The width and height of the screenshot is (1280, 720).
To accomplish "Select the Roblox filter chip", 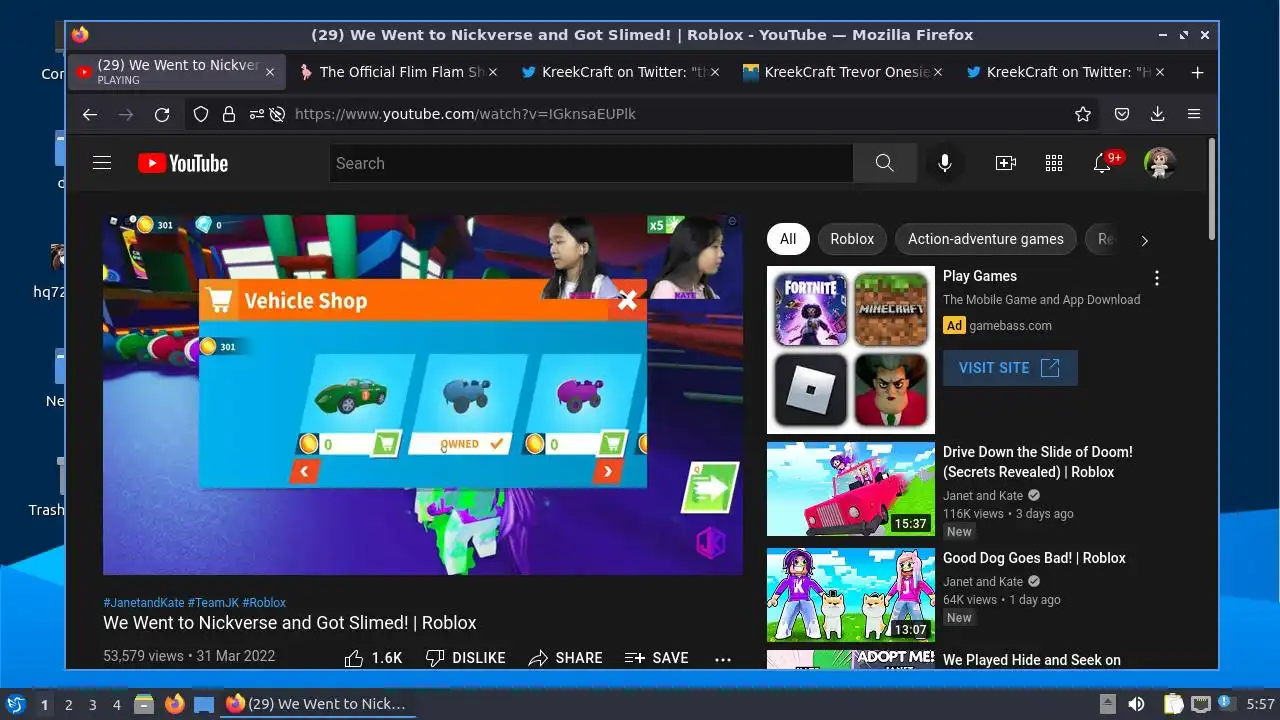I will pos(852,239).
